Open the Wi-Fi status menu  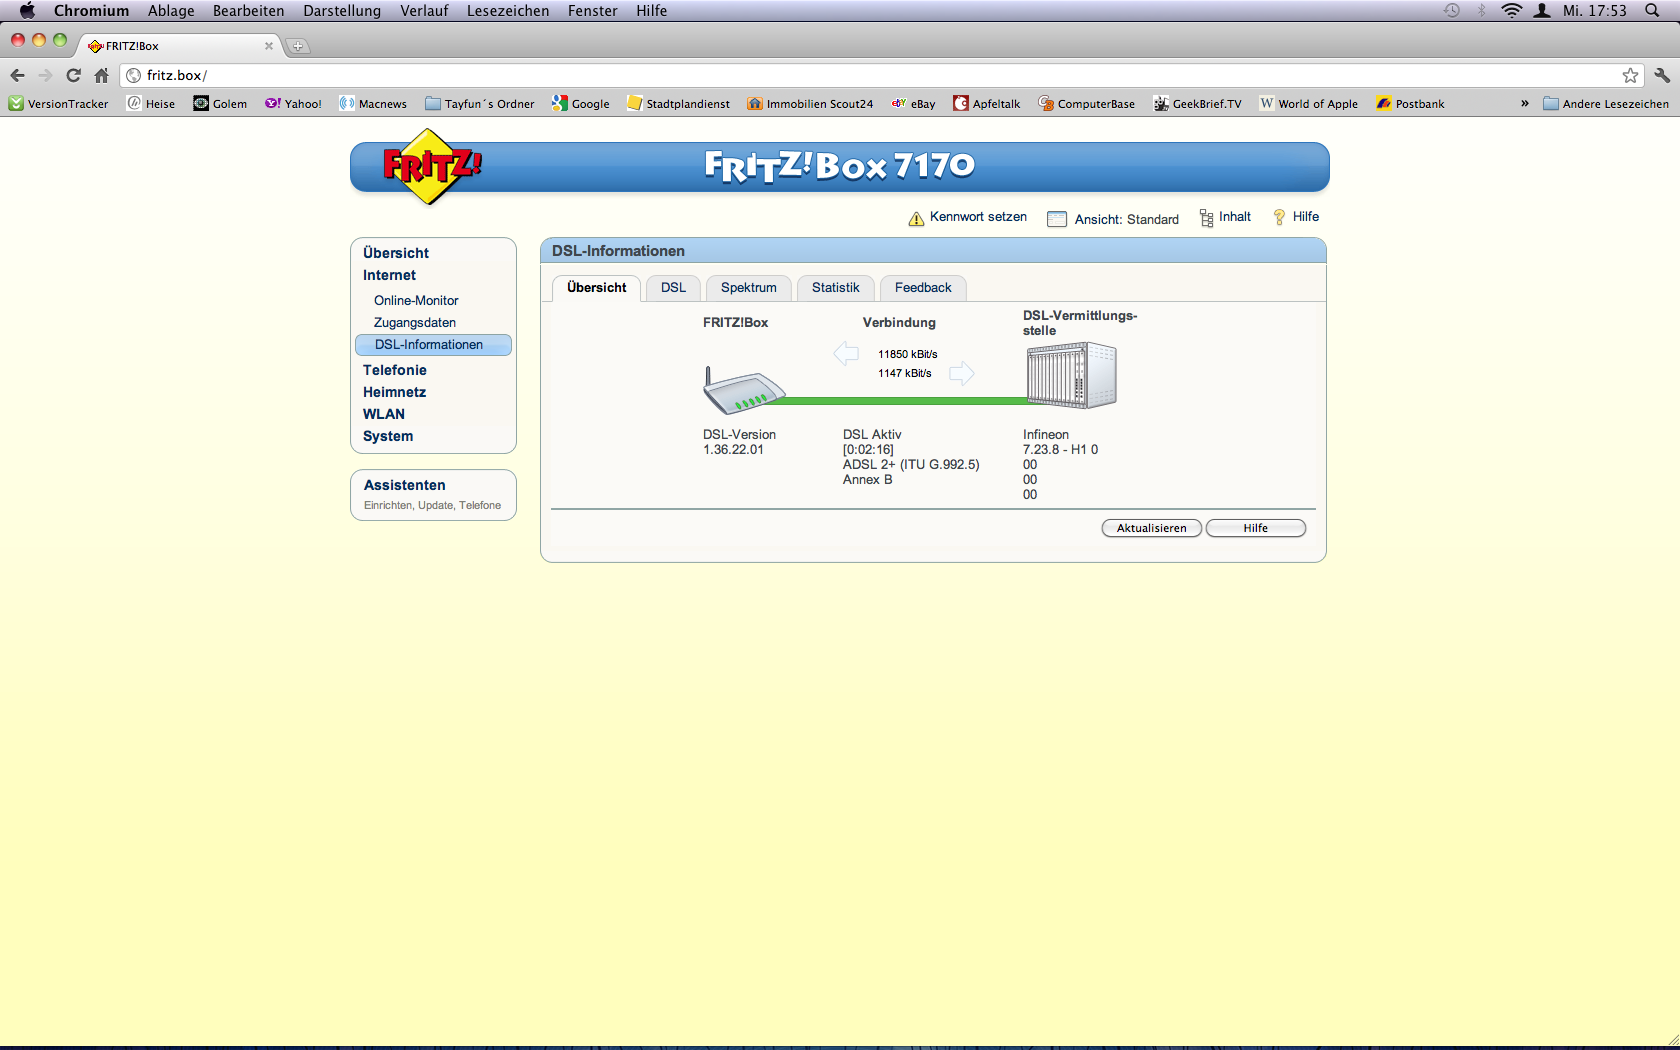pos(1512,11)
